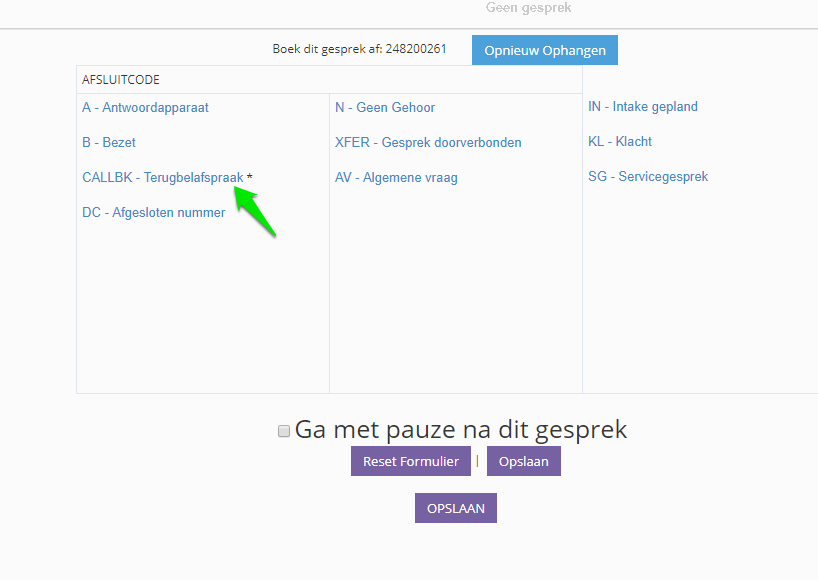
Task: Pick SG - Servicegesprek closing code
Action: 648,177
